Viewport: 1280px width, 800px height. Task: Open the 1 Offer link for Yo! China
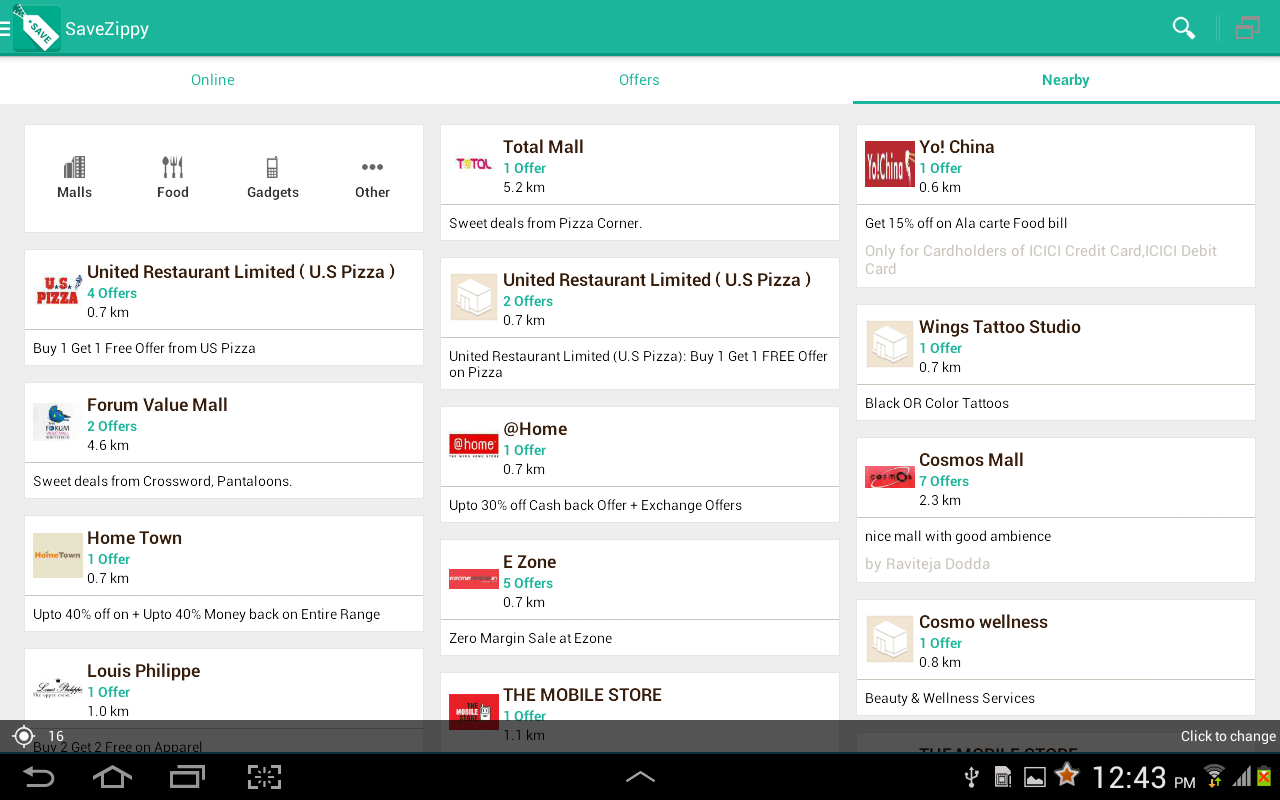[x=940, y=168]
